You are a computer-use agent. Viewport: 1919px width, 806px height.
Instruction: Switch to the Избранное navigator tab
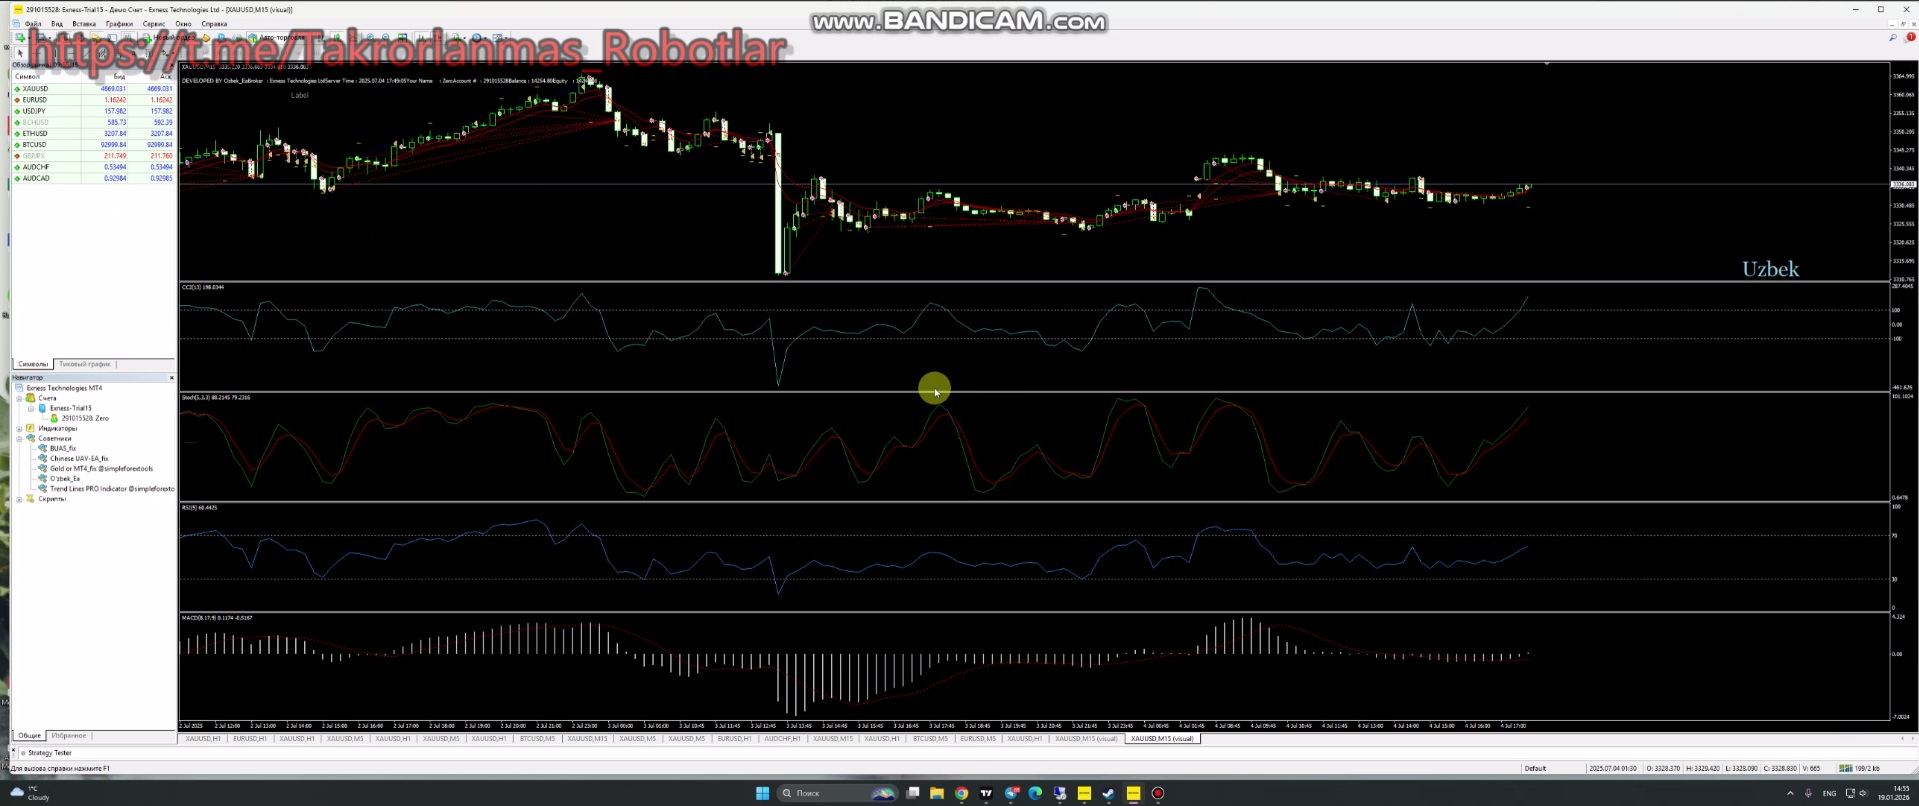(x=69, y=736)
